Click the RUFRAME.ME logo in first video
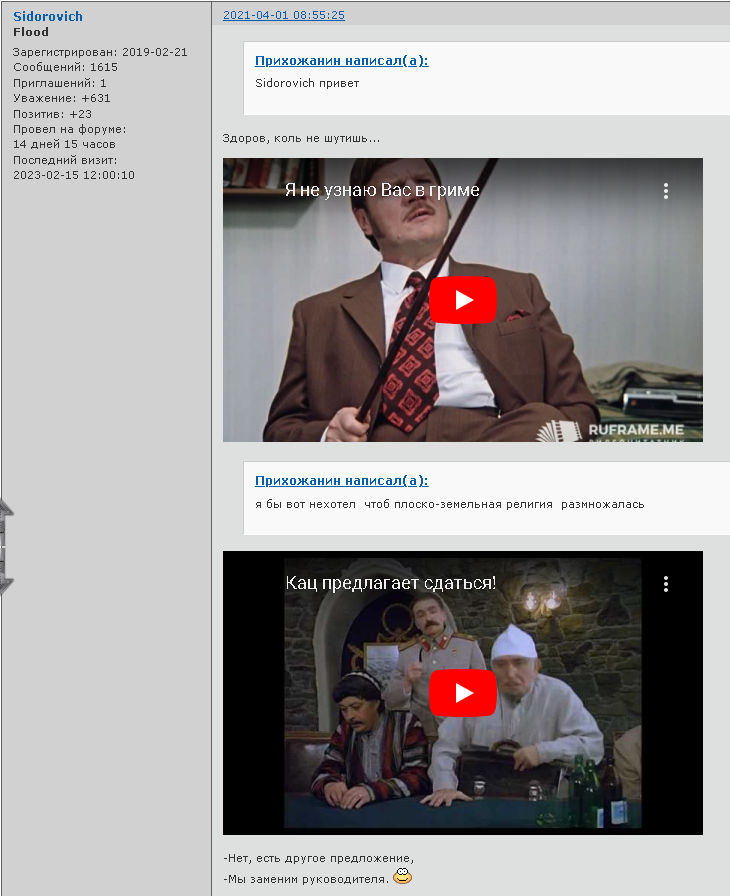730x896 pixels. (x=609, y=431)
